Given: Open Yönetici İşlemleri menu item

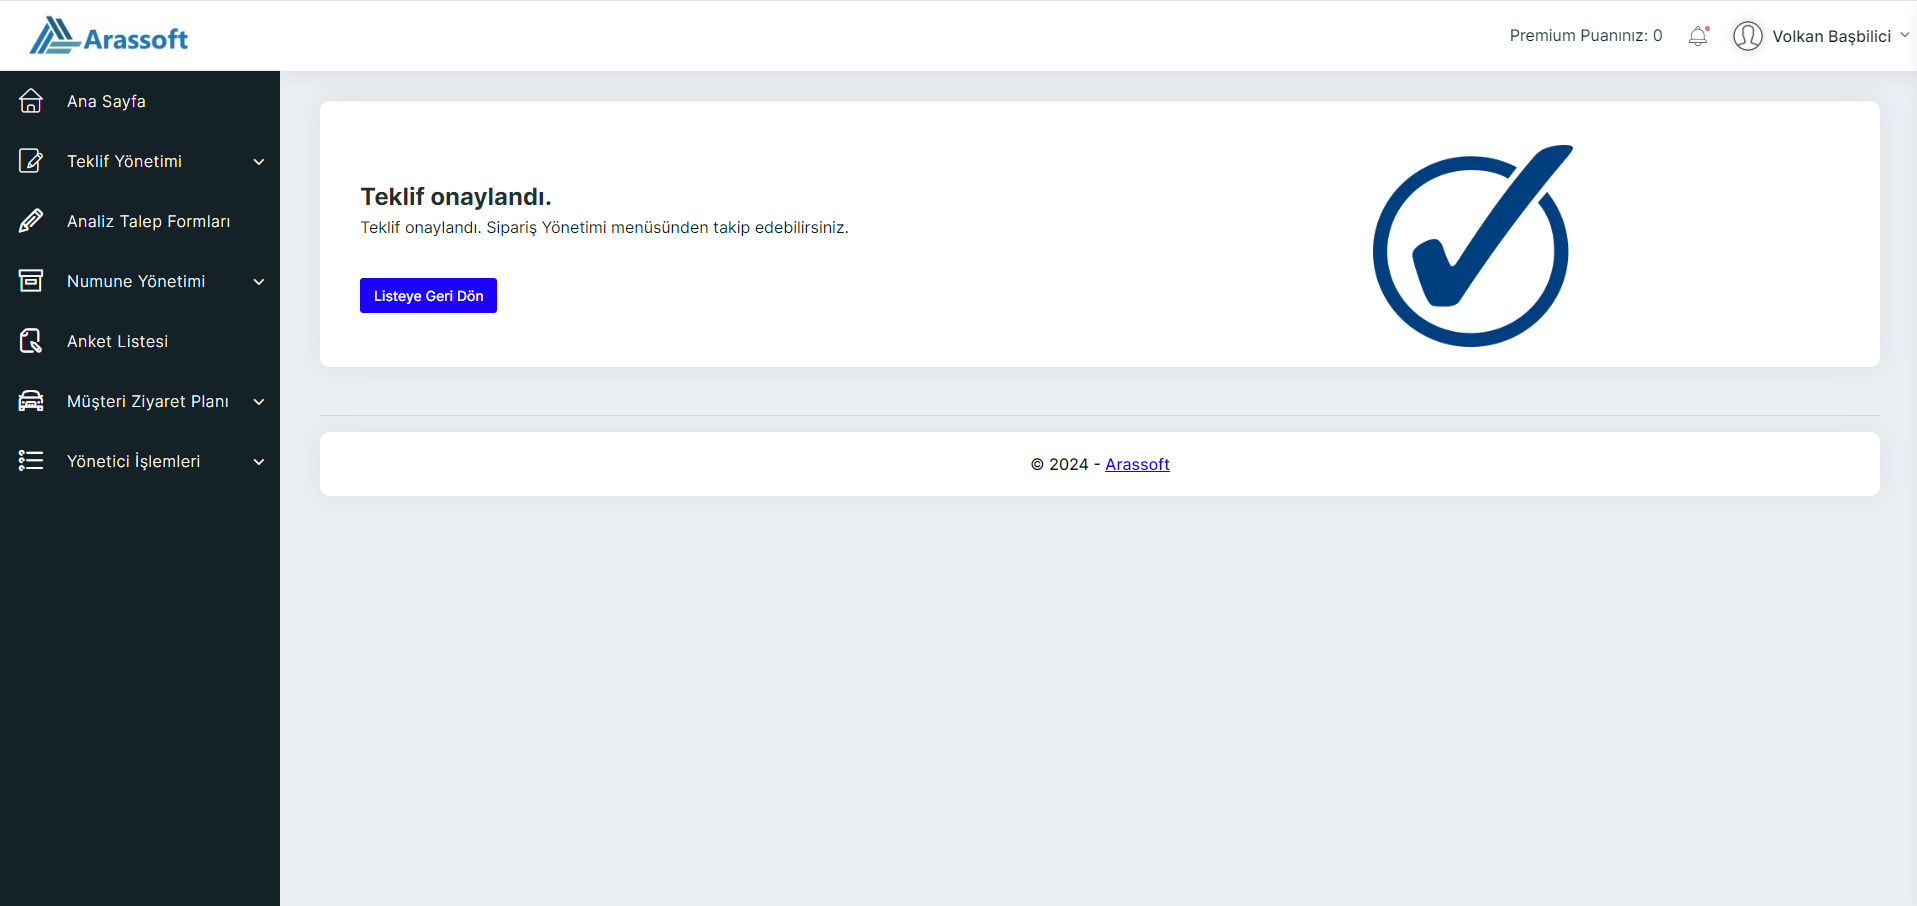Looking at the screenshot, I should (140, 461).
